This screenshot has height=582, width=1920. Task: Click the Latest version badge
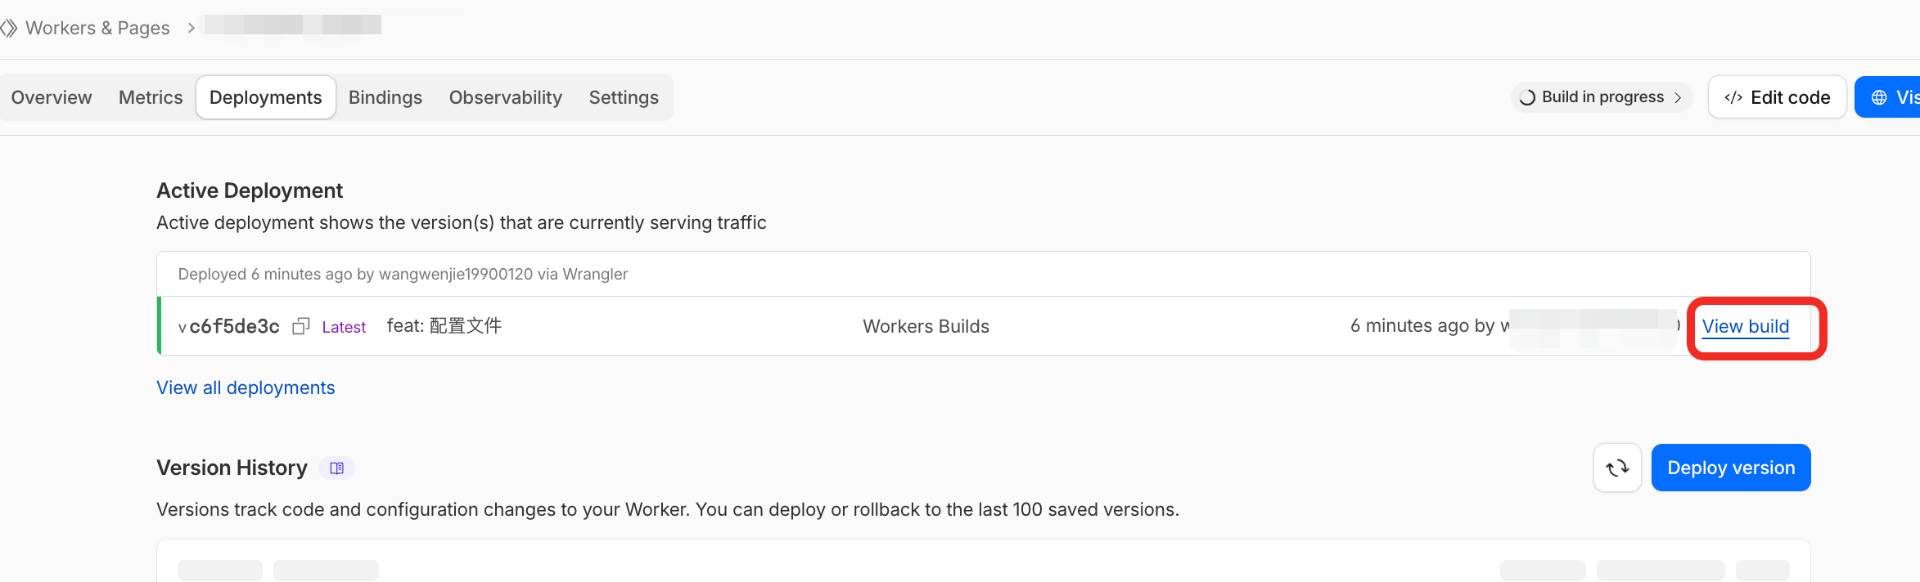point(344,327)
